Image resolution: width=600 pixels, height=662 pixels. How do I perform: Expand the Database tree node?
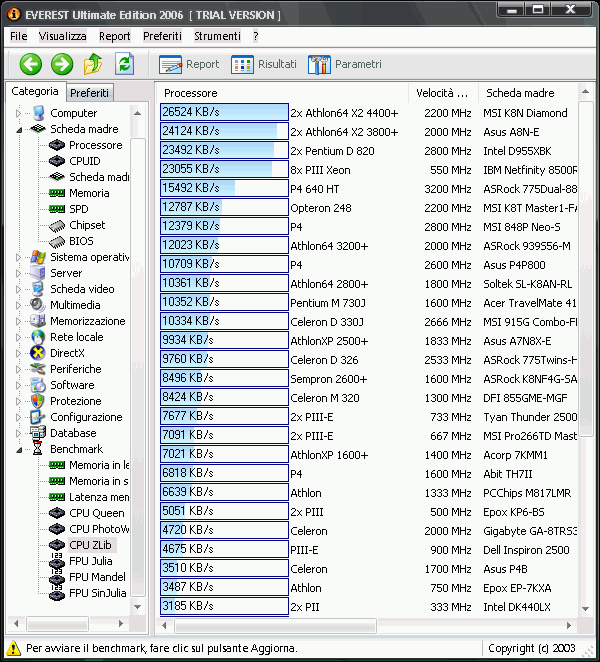(18, 433)
